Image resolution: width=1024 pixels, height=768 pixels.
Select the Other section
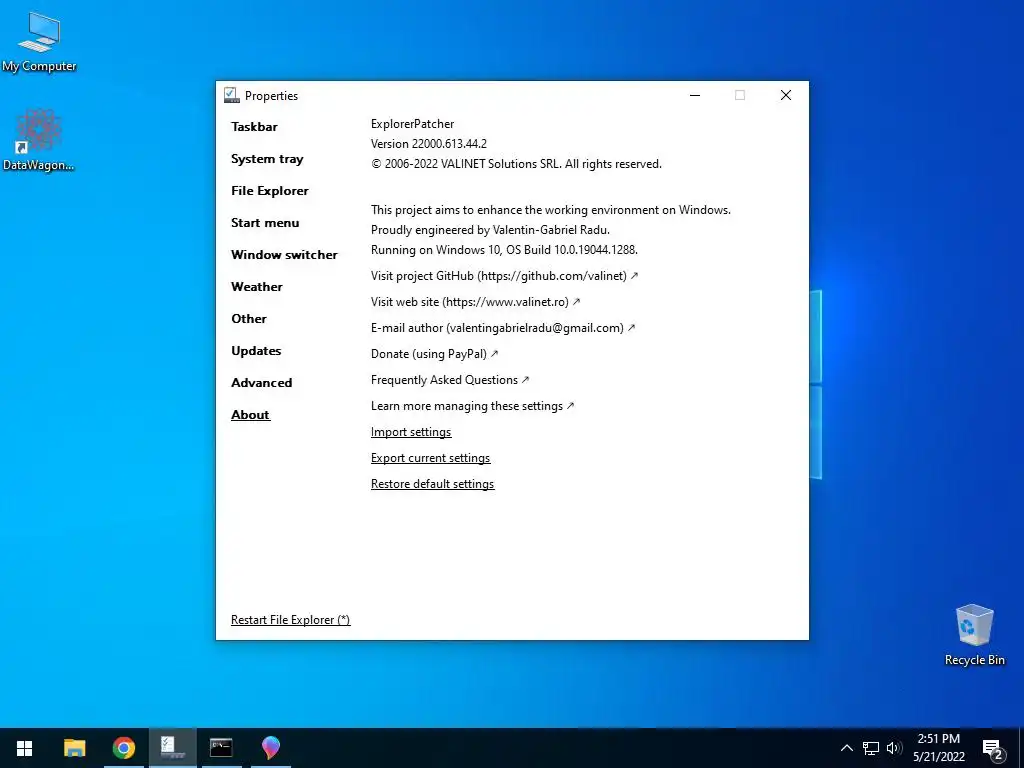coord(249,319)
